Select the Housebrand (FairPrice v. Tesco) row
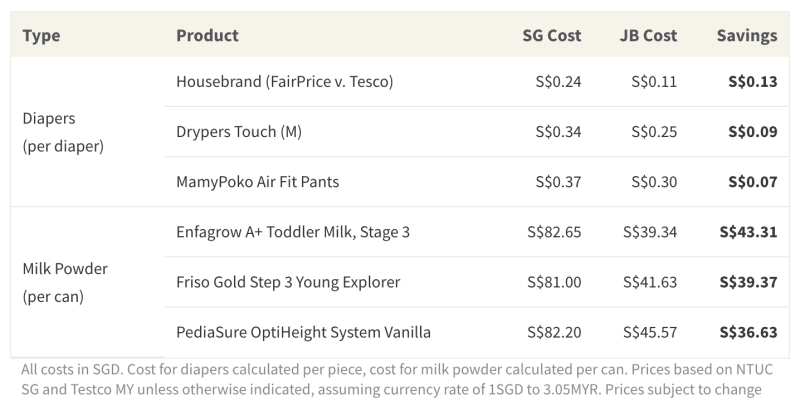The image size is (800, 410). (284, 82)
